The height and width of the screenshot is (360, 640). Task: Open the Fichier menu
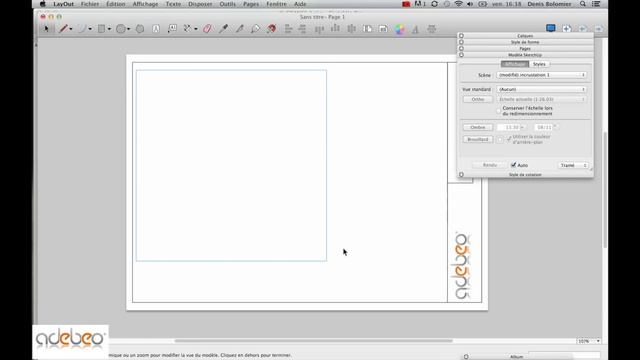(x=90, y=4)
